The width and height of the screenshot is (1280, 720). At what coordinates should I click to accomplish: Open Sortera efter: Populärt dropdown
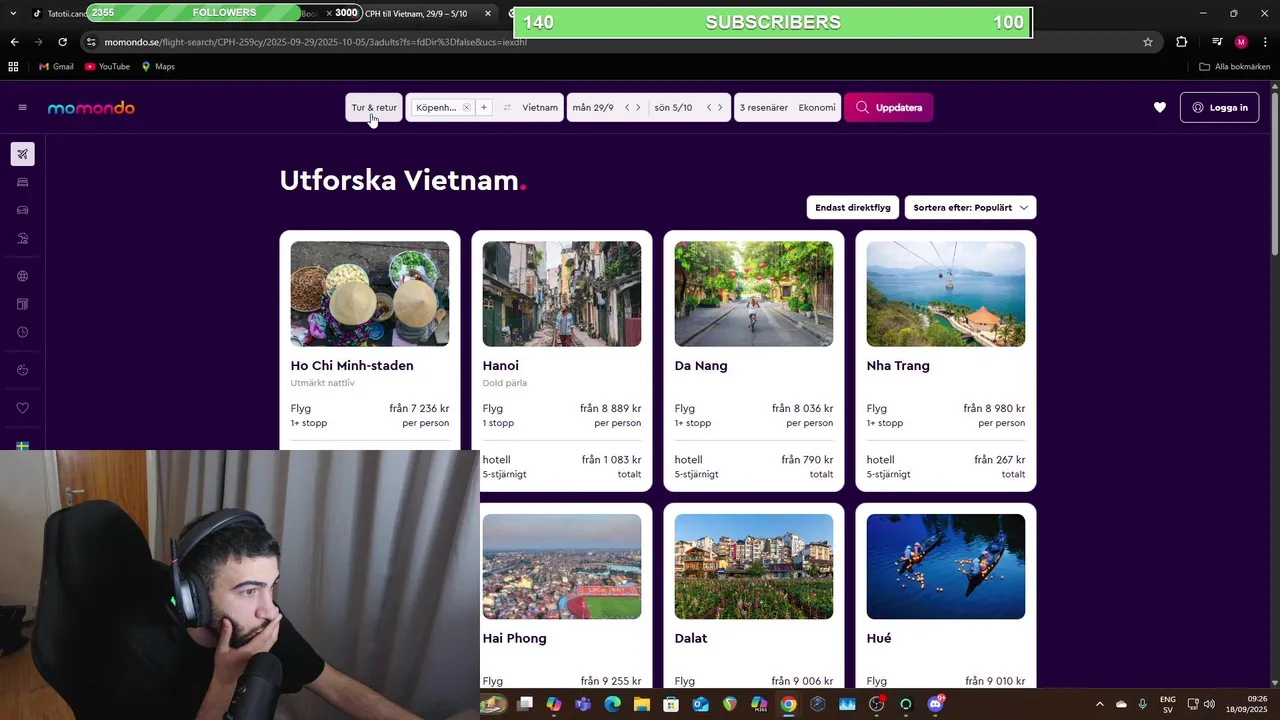(x=970, y=208)
